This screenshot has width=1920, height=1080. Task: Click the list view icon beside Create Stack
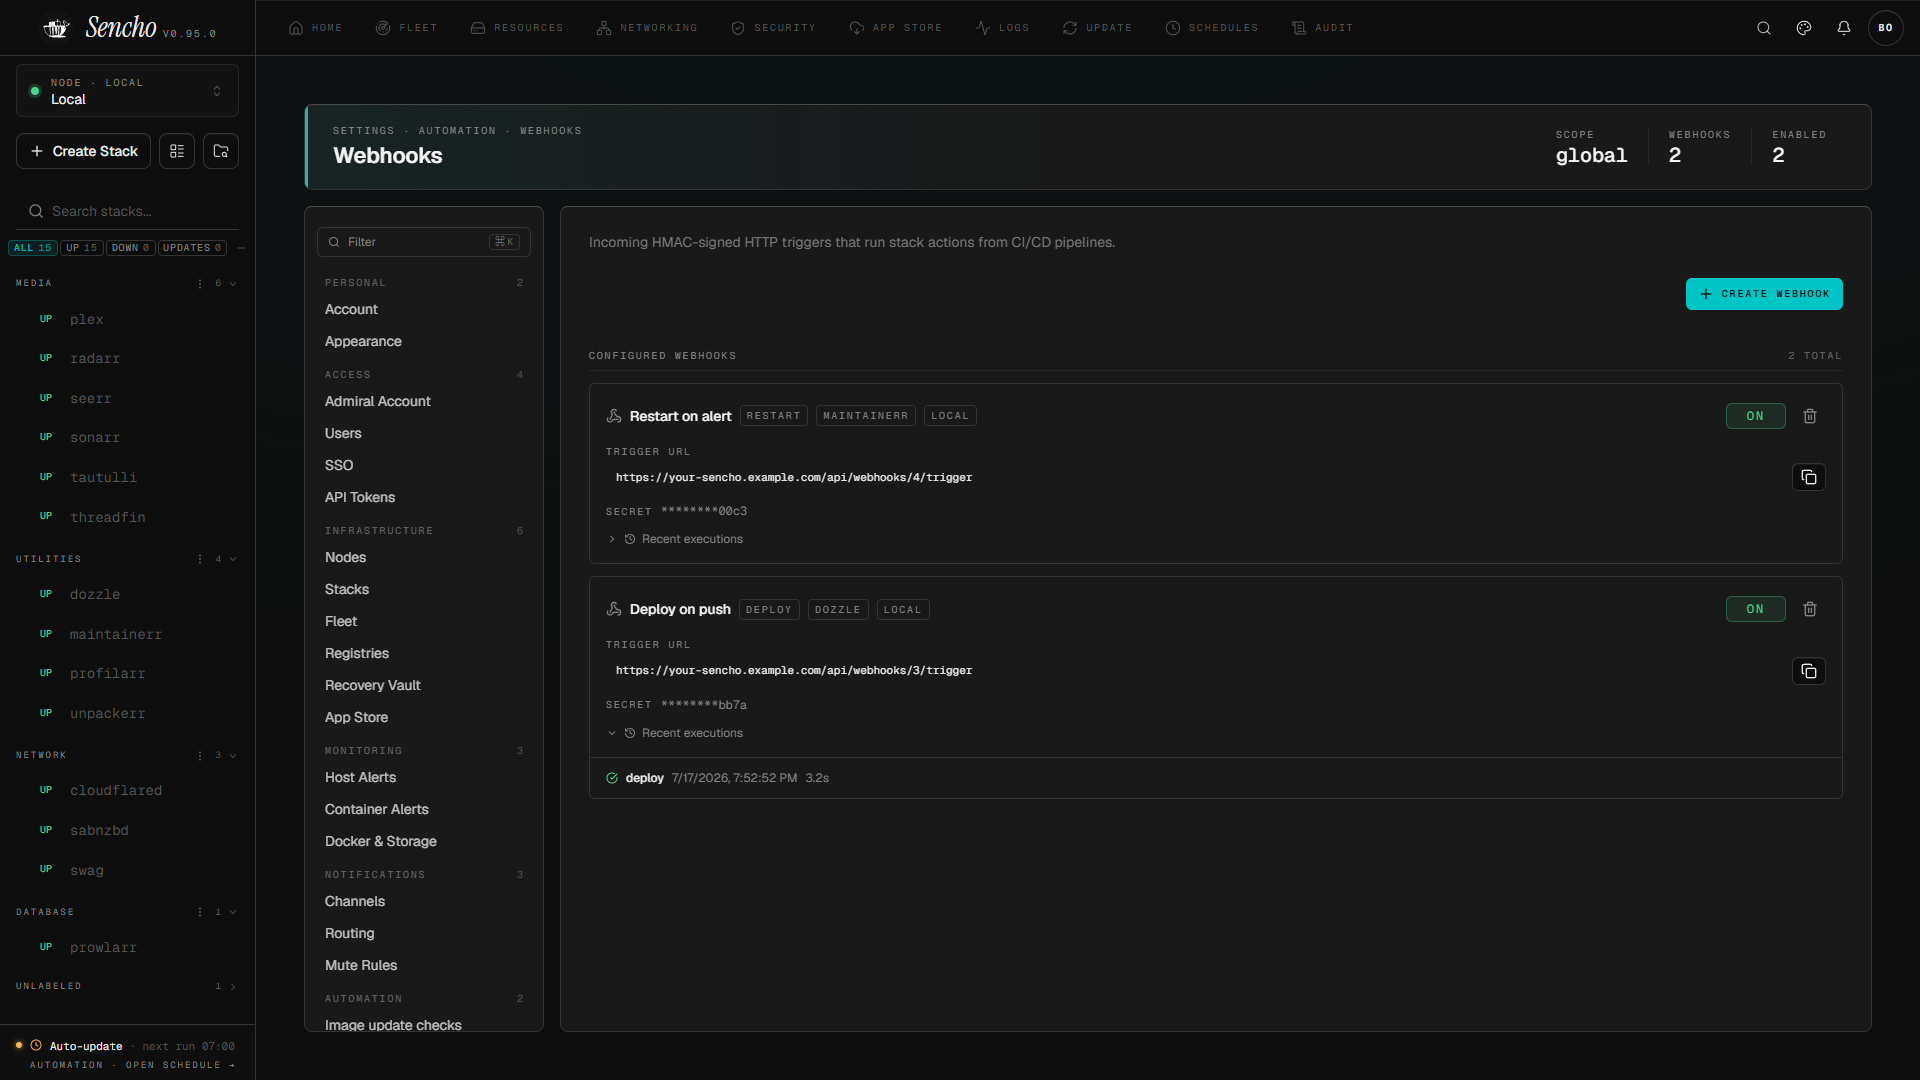click(177, 151)
